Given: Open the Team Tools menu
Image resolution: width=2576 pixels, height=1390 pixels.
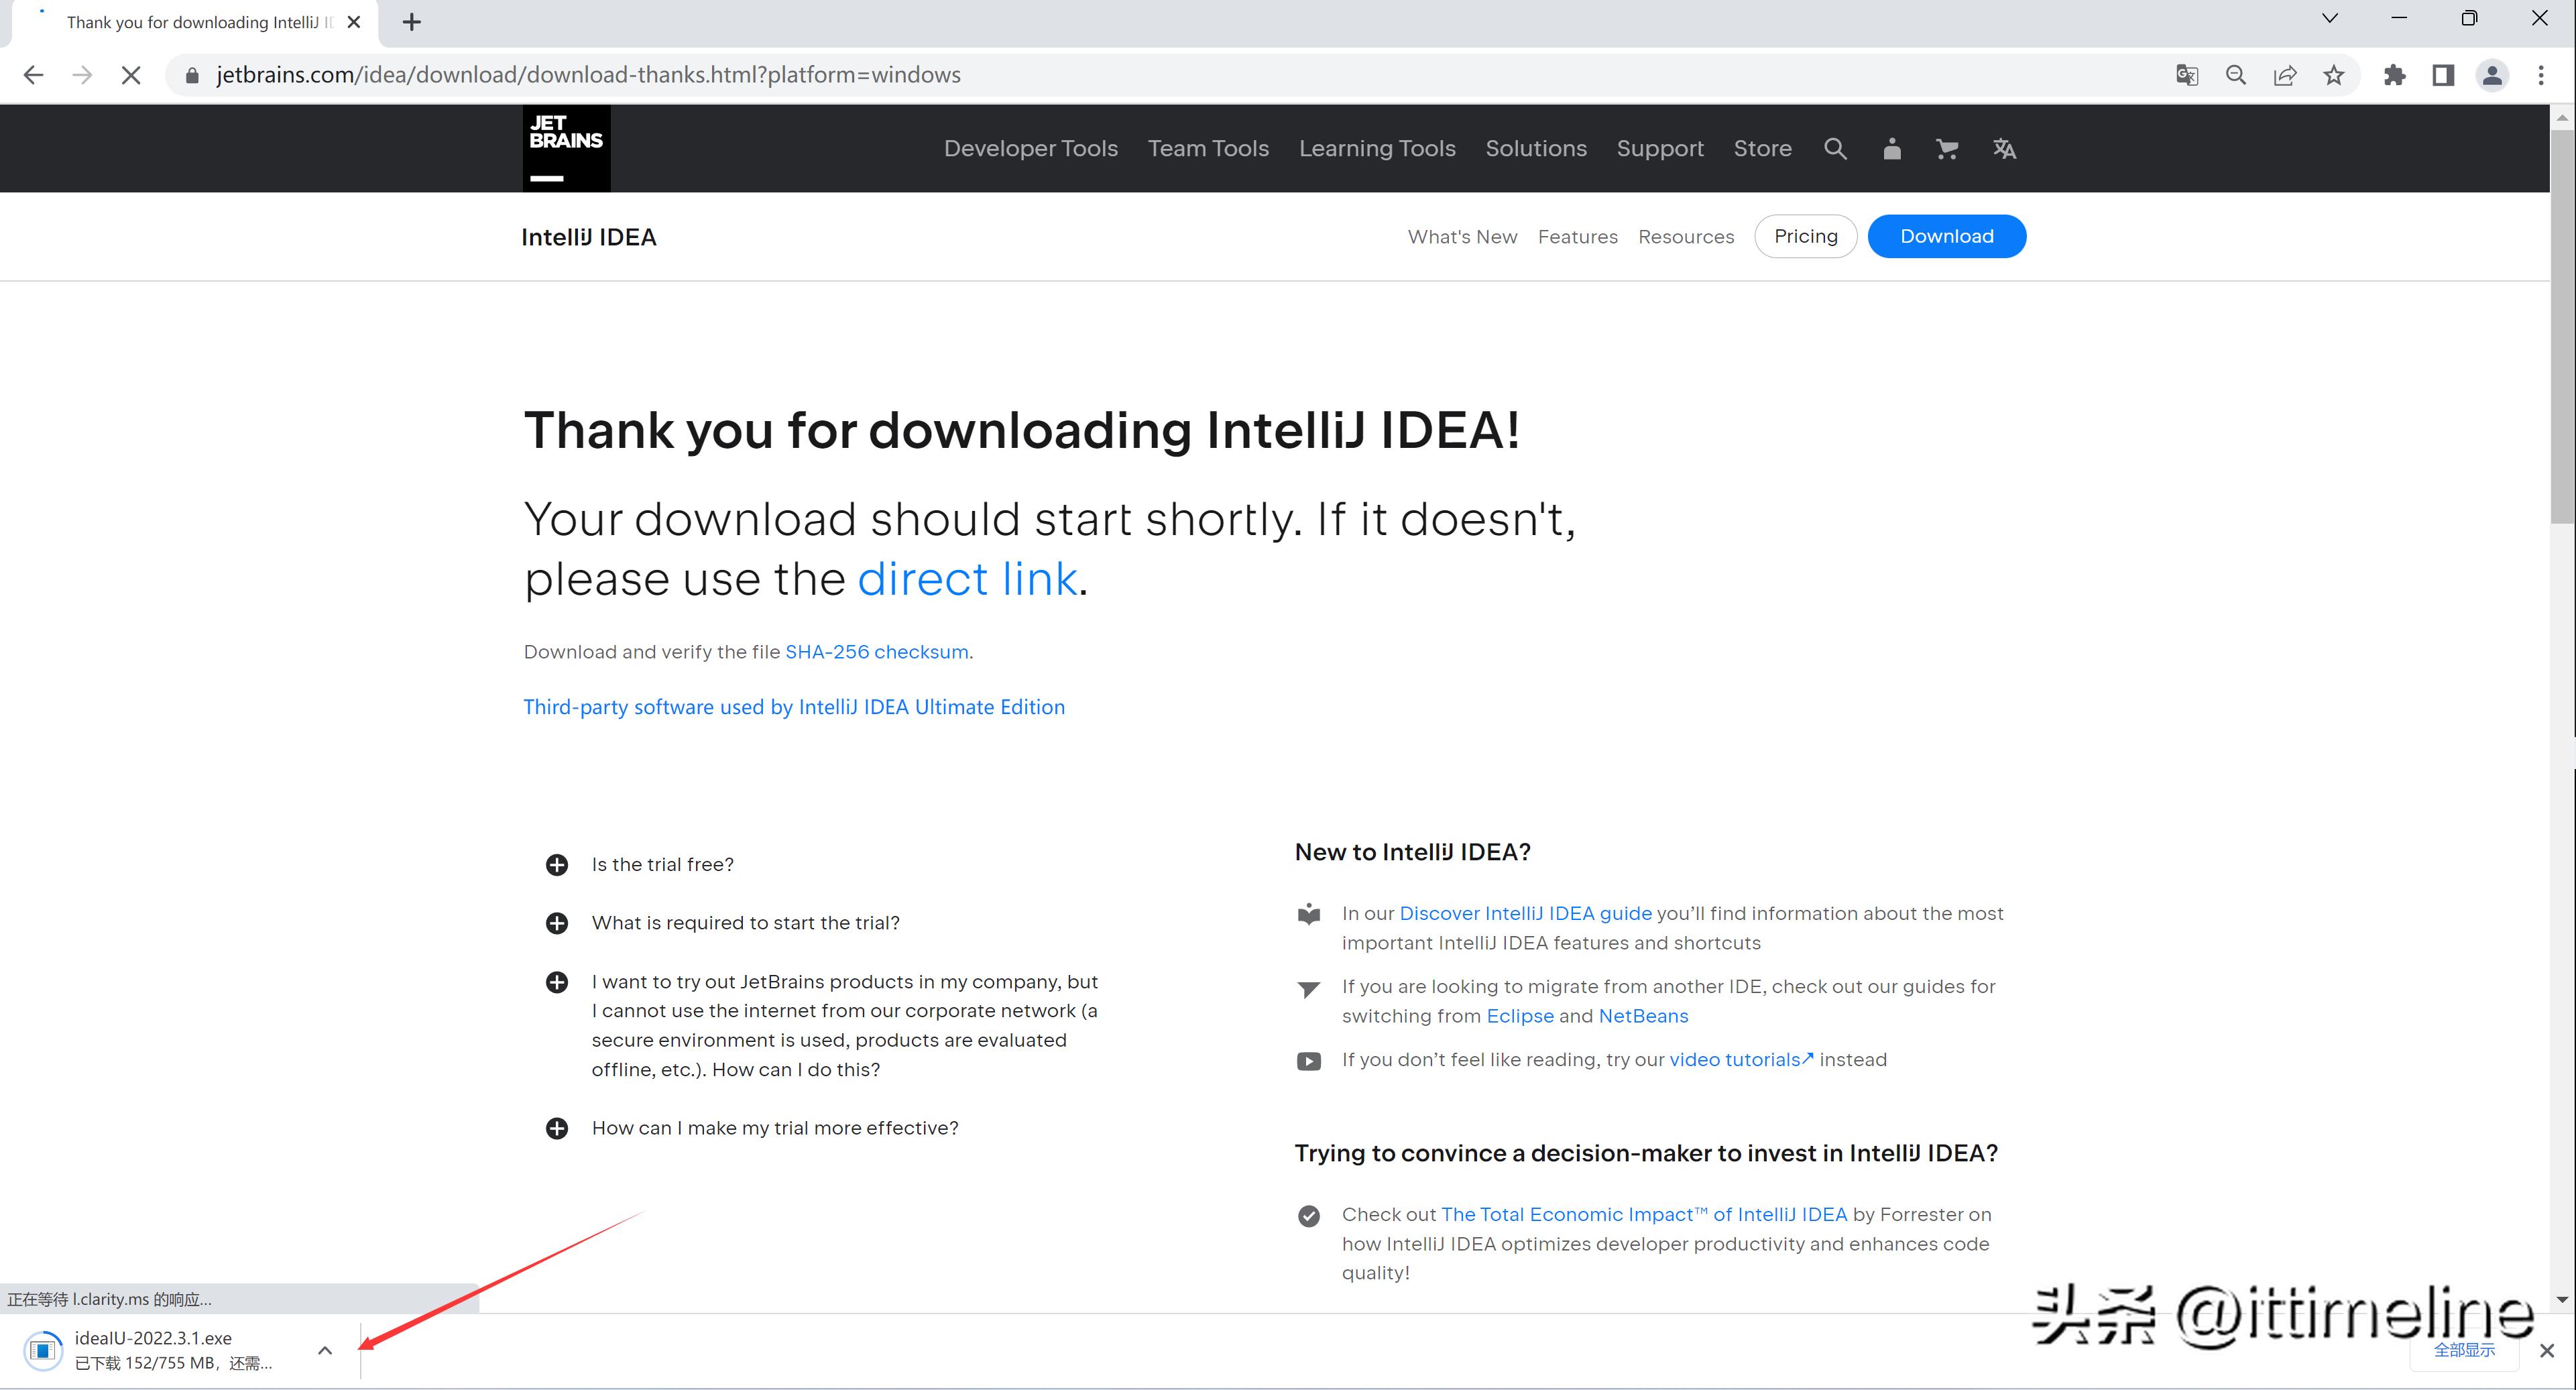Looking at the screenshot, I should [1208, 148].
